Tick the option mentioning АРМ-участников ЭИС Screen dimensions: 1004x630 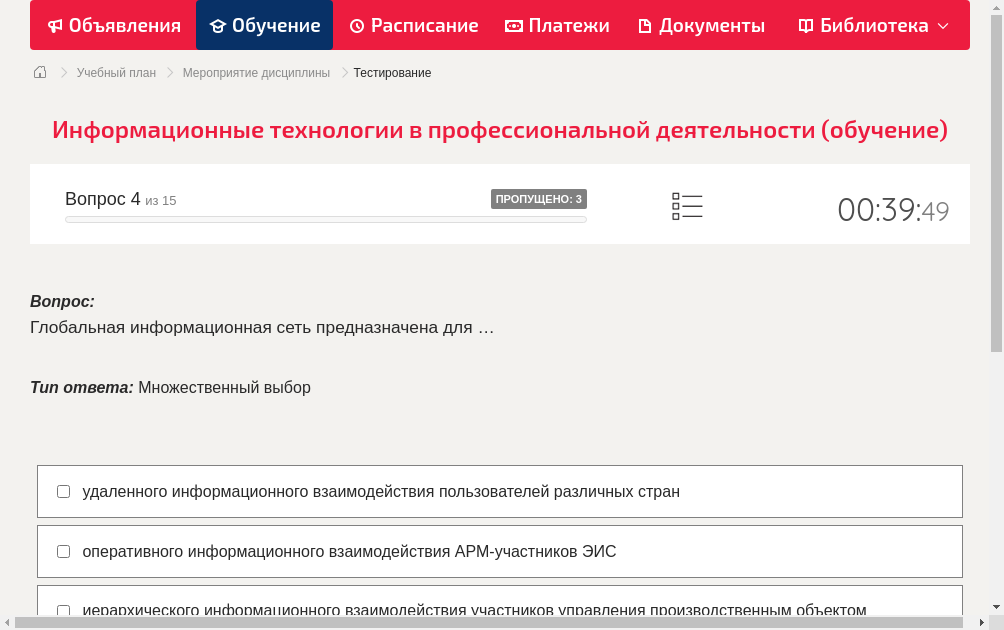[63, 551]
